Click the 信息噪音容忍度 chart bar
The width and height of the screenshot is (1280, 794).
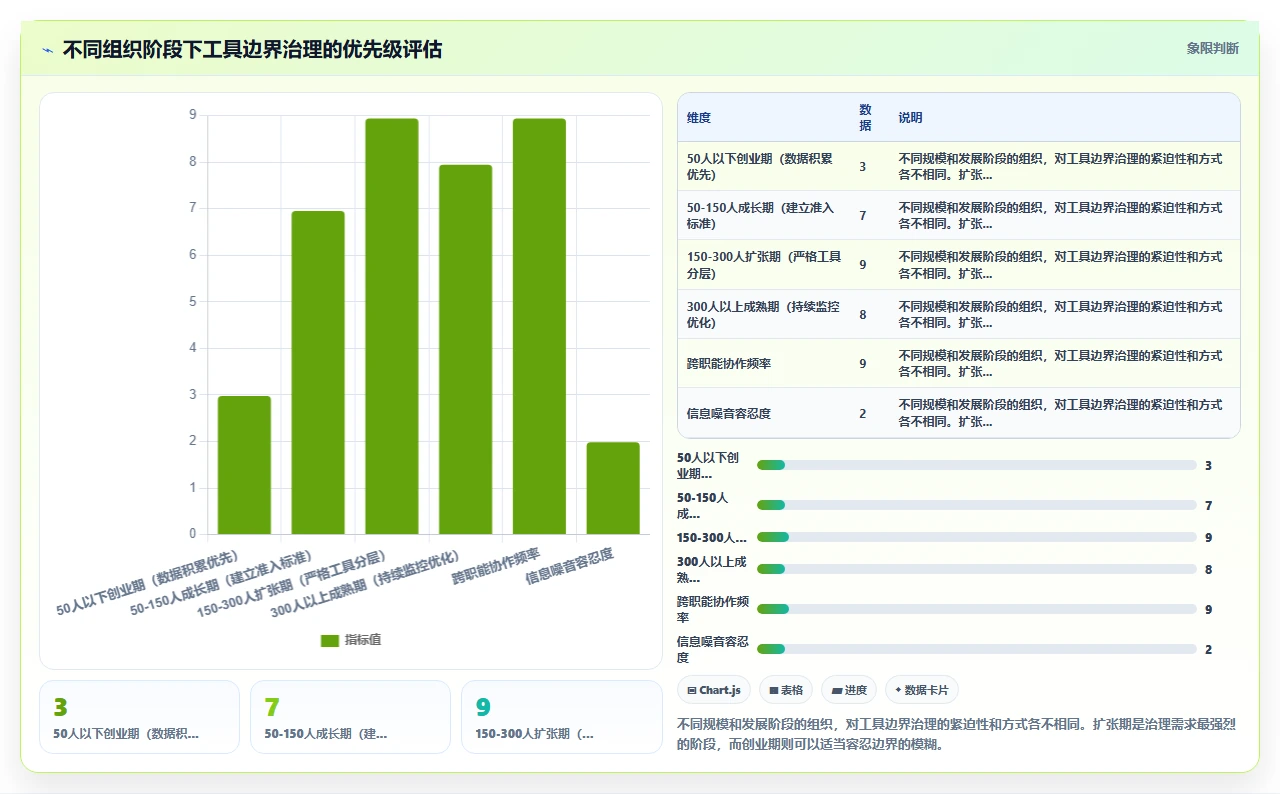(x=613, y=488)
